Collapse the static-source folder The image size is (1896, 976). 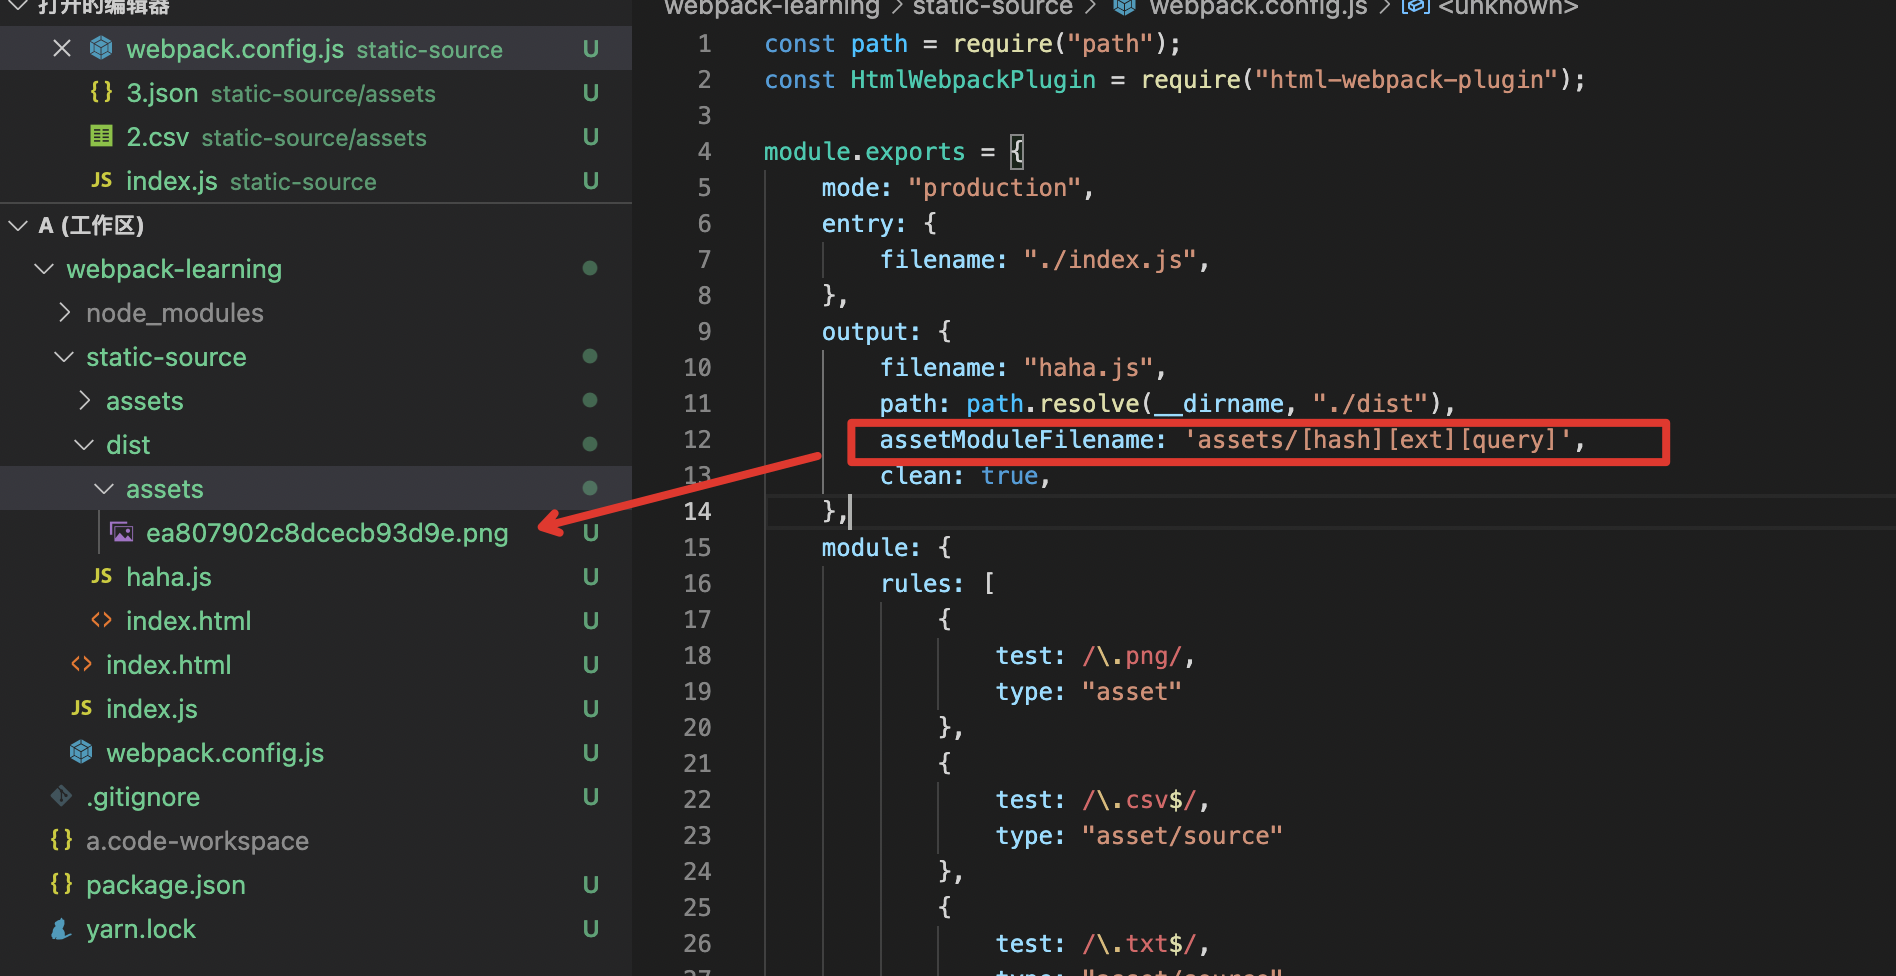[x=64, y=357]
